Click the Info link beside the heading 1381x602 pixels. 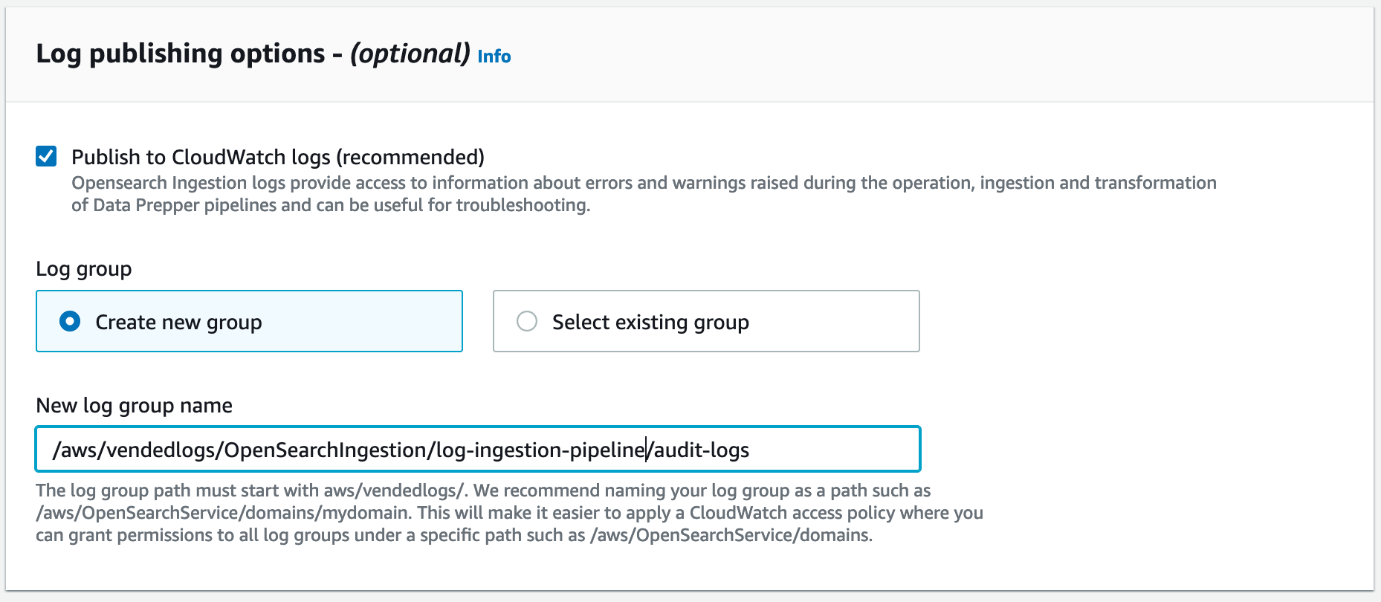494,56
